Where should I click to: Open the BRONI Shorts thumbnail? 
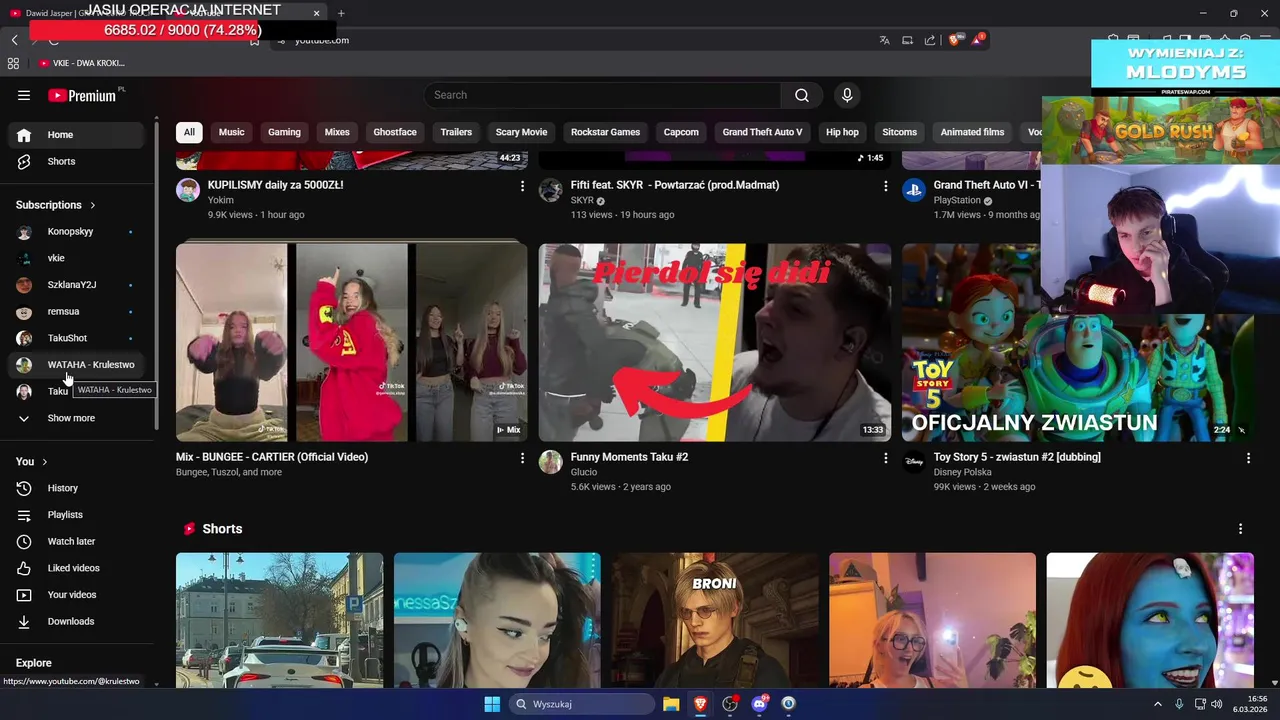coord(715,620)
